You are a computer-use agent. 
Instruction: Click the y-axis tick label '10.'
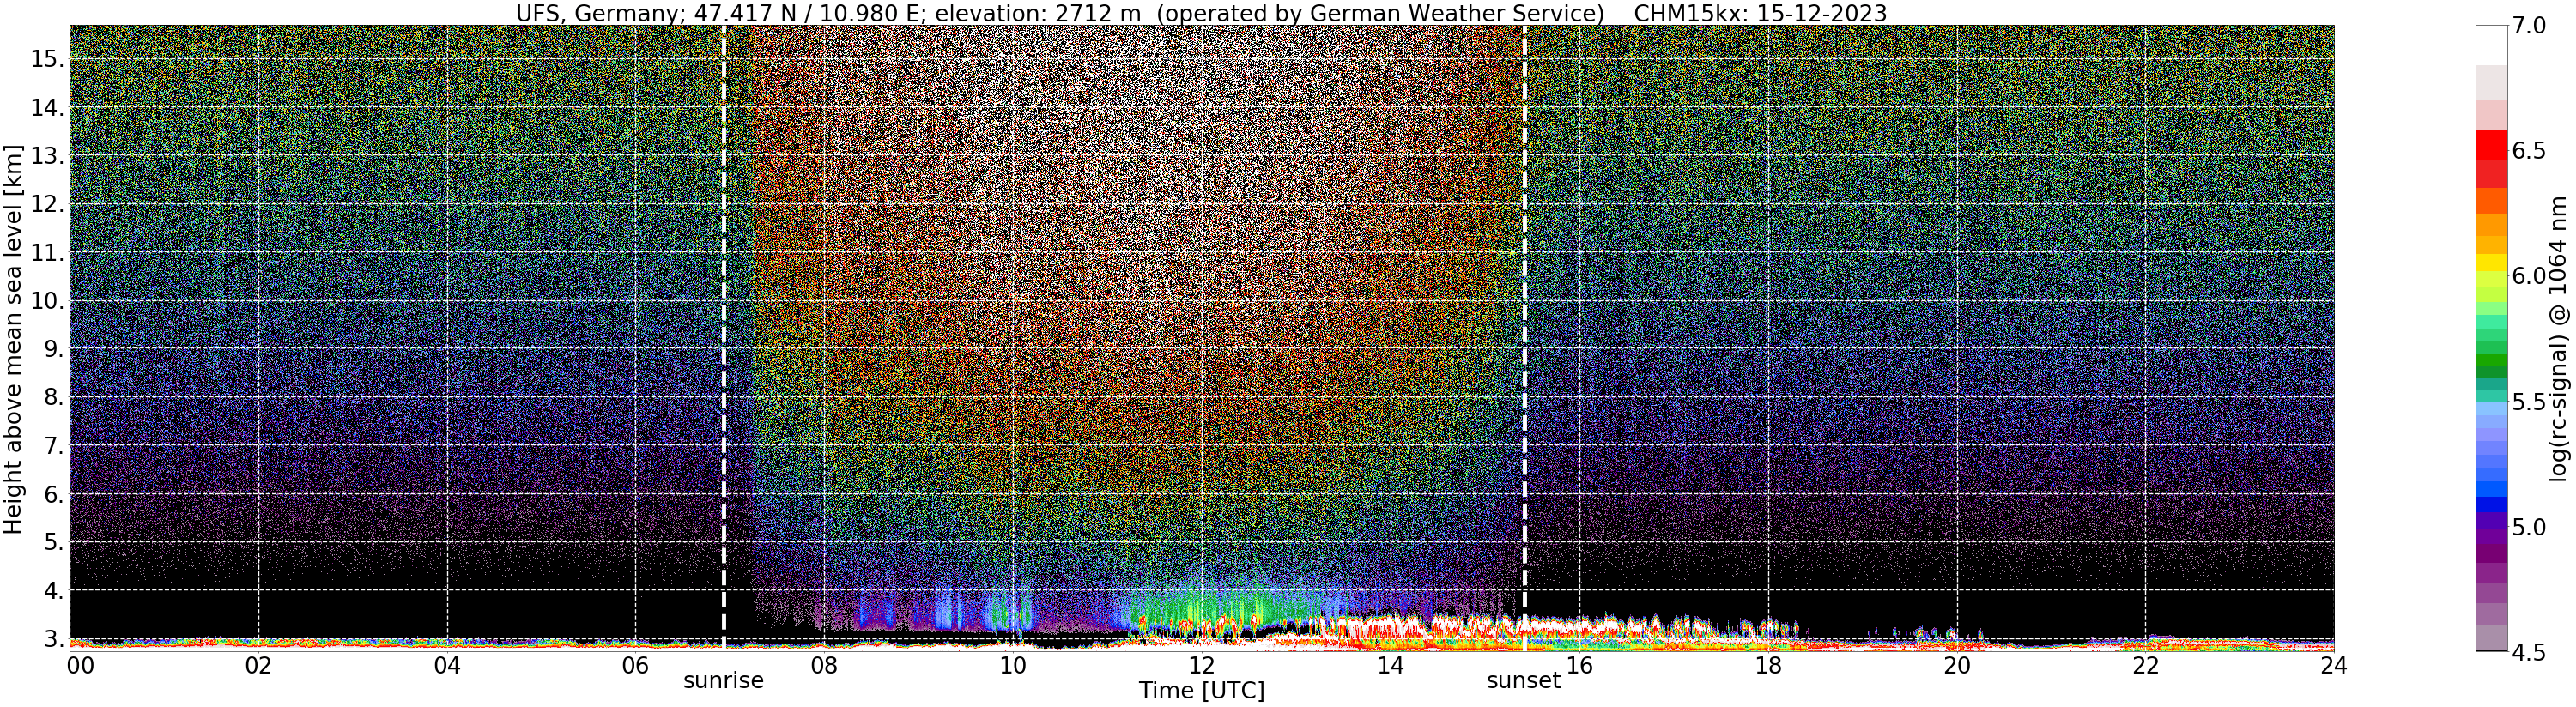[47, 301]
